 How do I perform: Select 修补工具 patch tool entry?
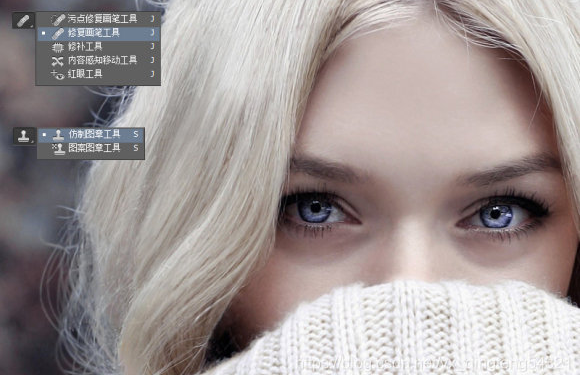click(98, 47)
